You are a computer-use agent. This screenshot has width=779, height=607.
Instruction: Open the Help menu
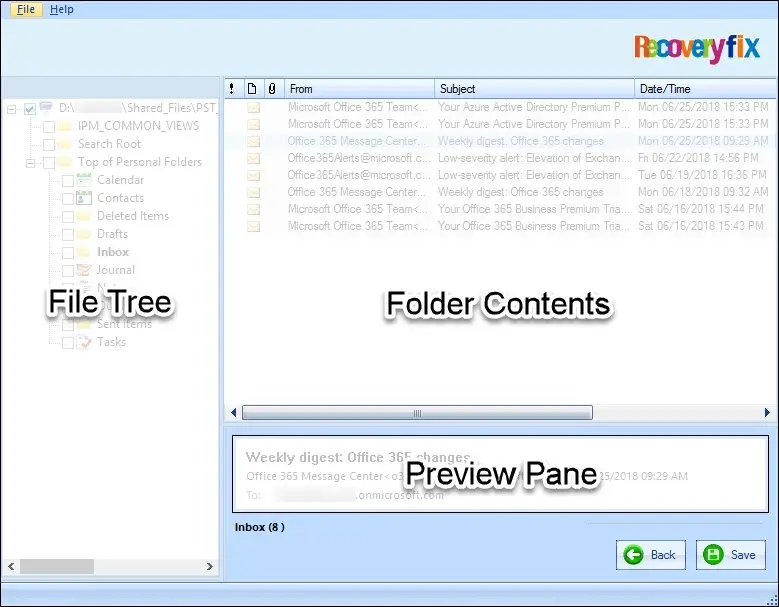(x=62, y=9)
